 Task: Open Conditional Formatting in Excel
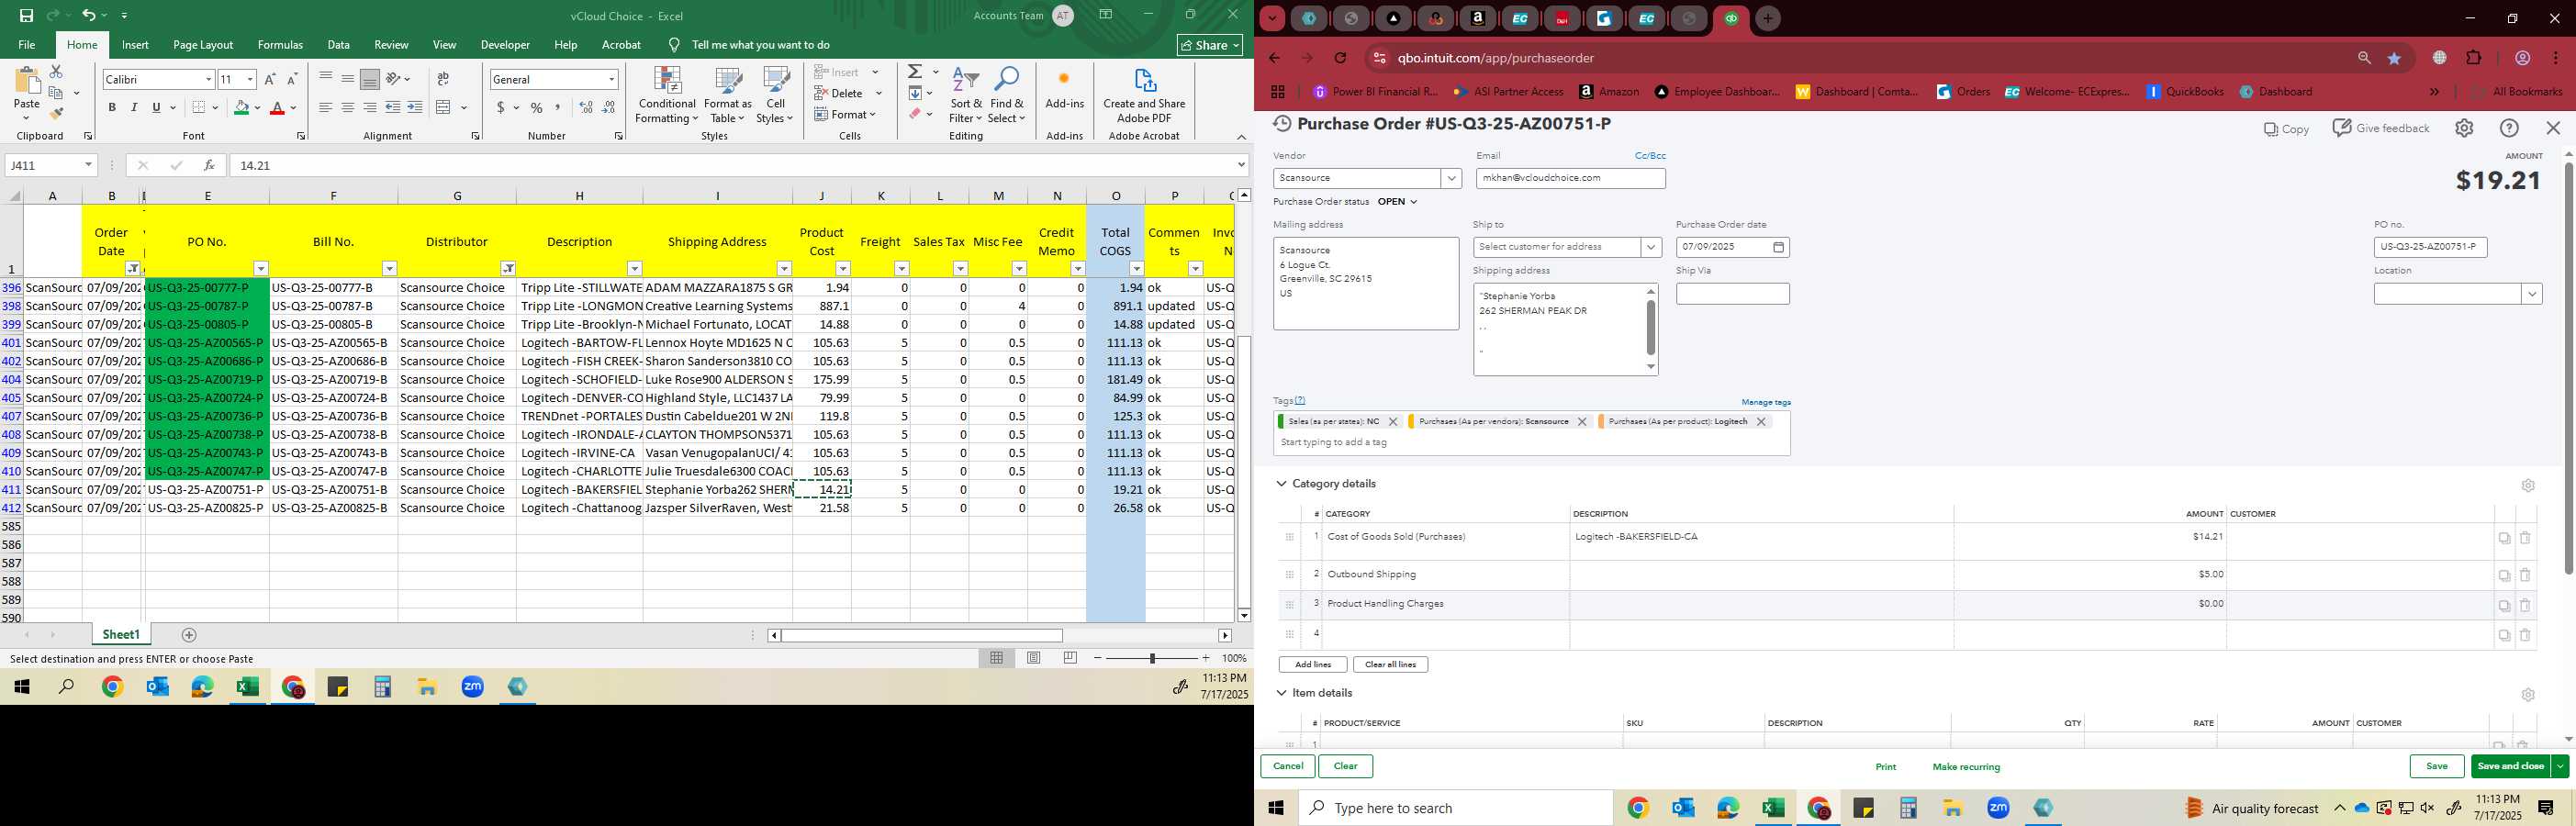click(x=667, y=96)
